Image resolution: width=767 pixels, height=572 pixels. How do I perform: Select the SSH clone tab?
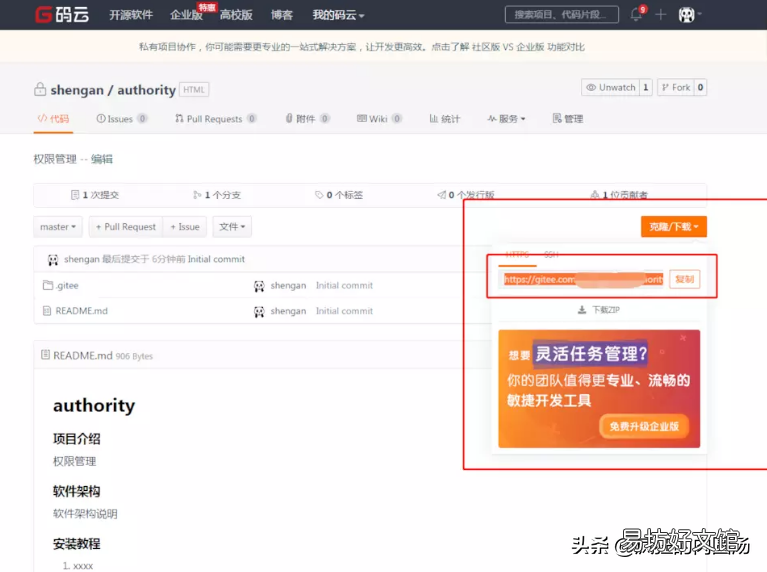point(551,255)
